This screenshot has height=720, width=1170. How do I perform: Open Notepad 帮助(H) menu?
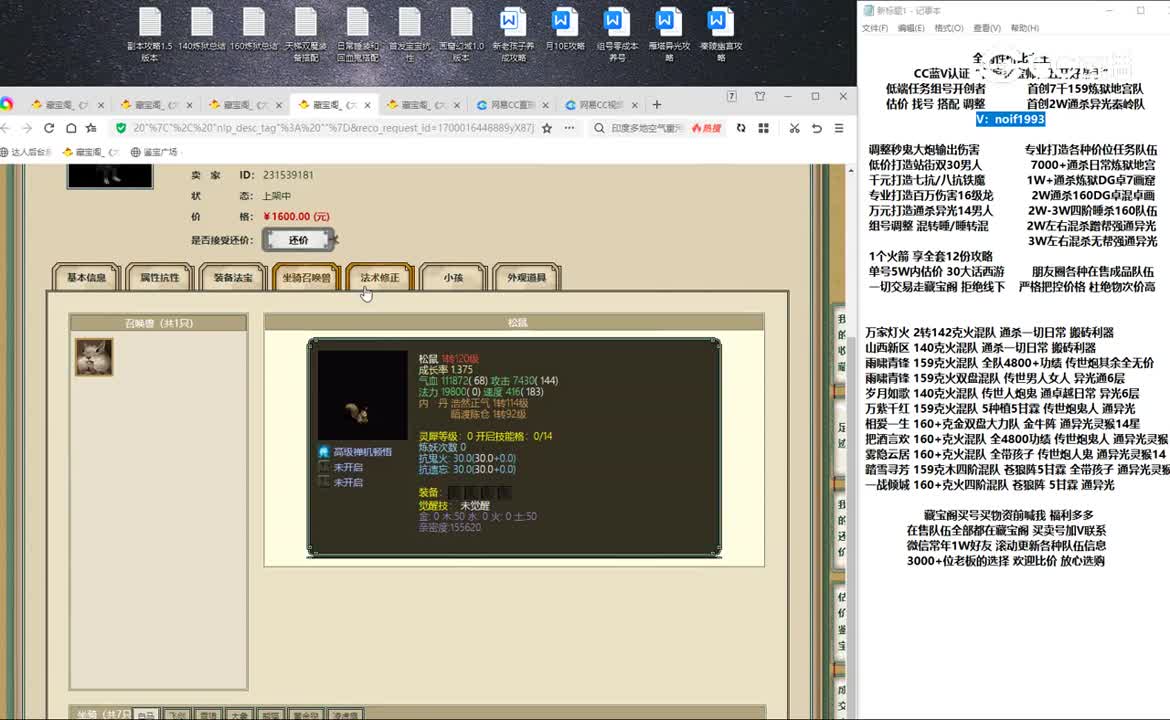click(1024, 28)
